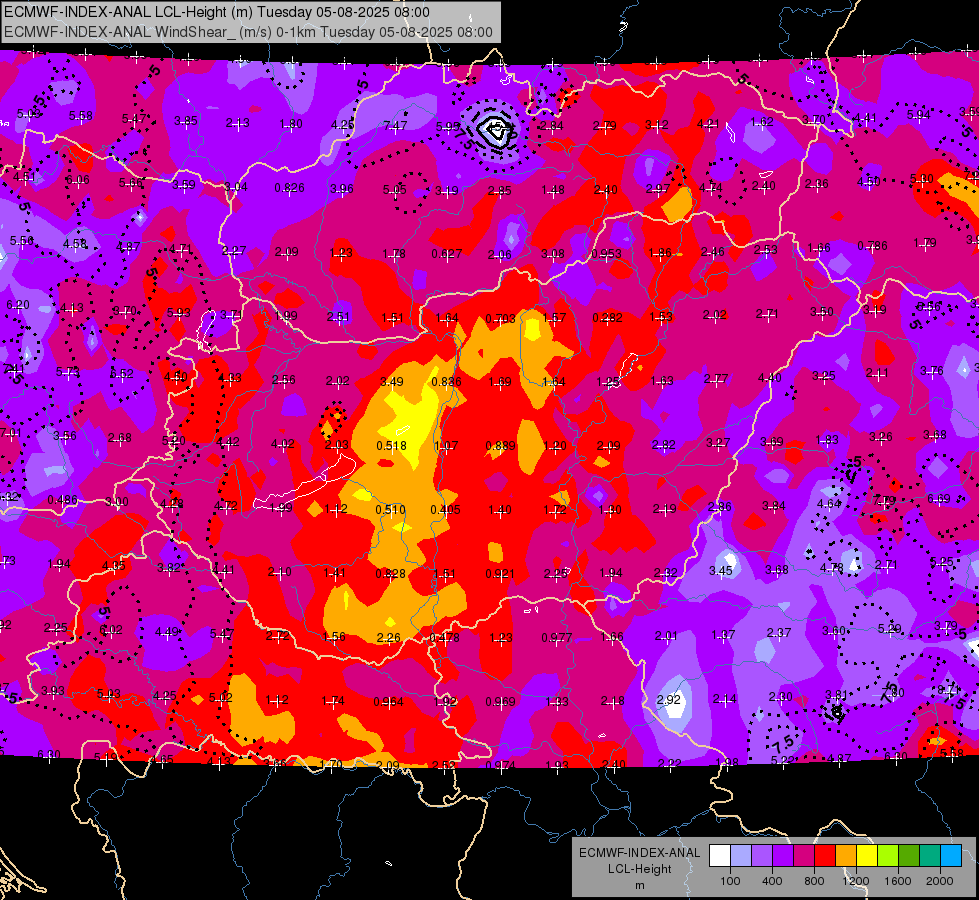Click the wind shear value 0.627
The width and height of the screenshot is (979, 900).
coord(447,254)
